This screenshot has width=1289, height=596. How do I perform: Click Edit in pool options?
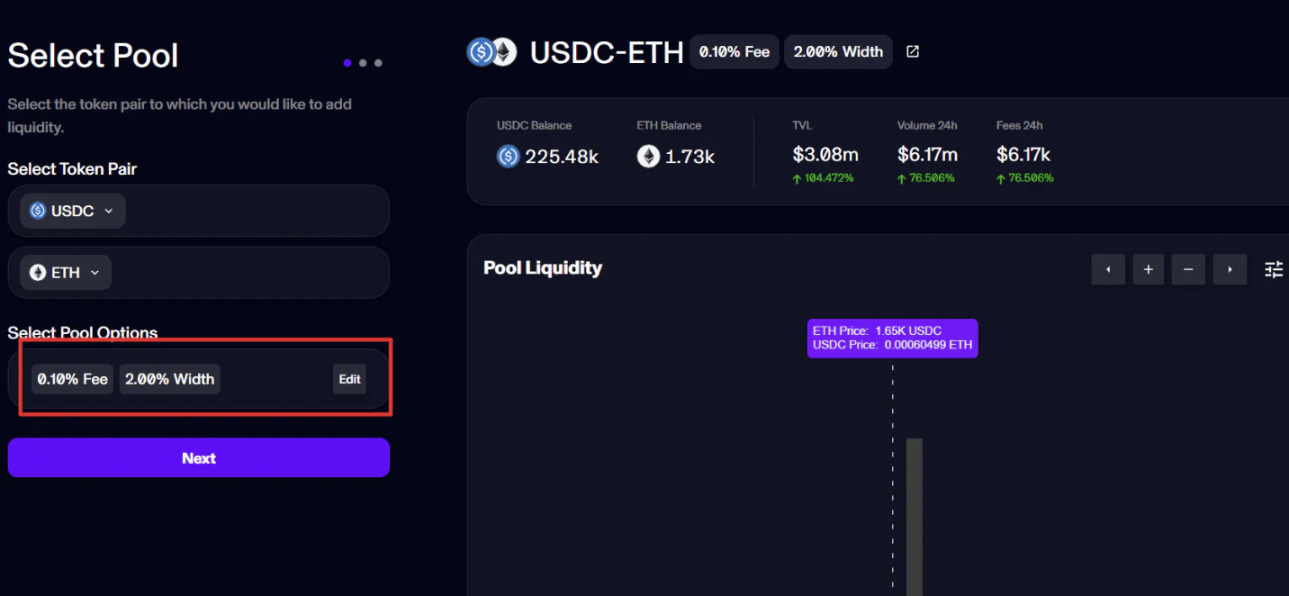[x=349, y=379]
